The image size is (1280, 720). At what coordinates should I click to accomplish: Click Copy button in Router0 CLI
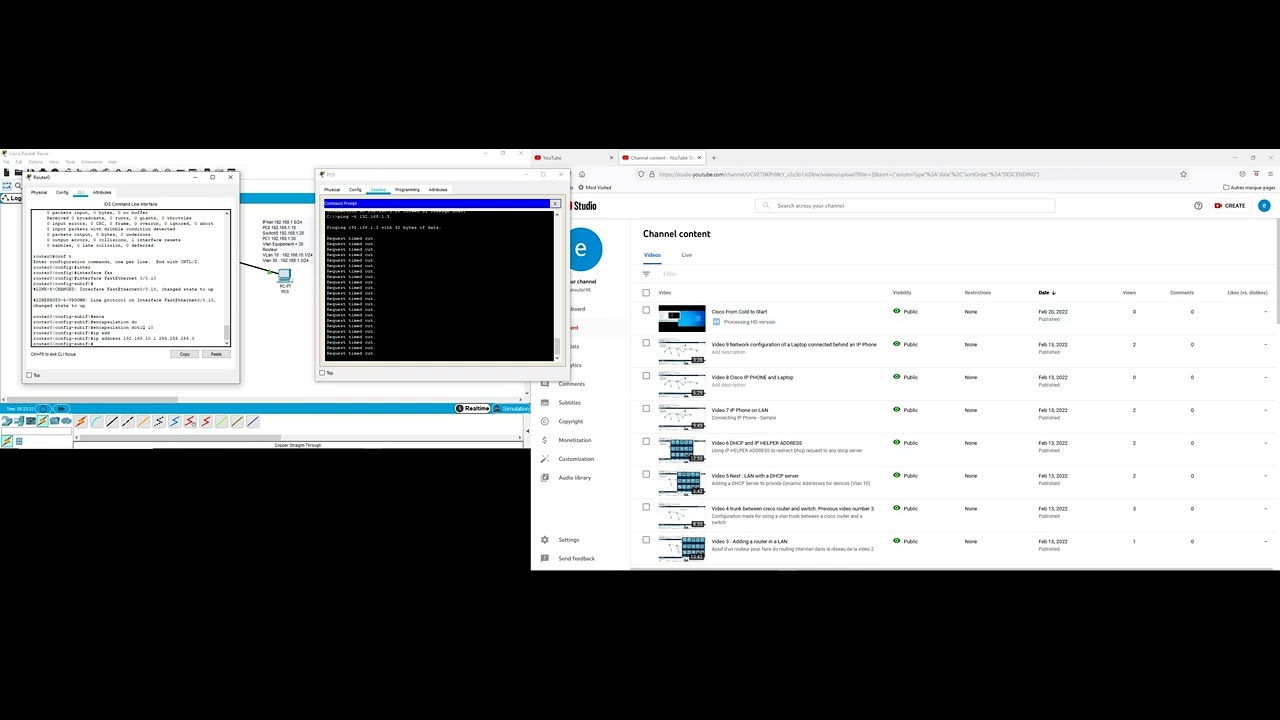pos(184,354)
